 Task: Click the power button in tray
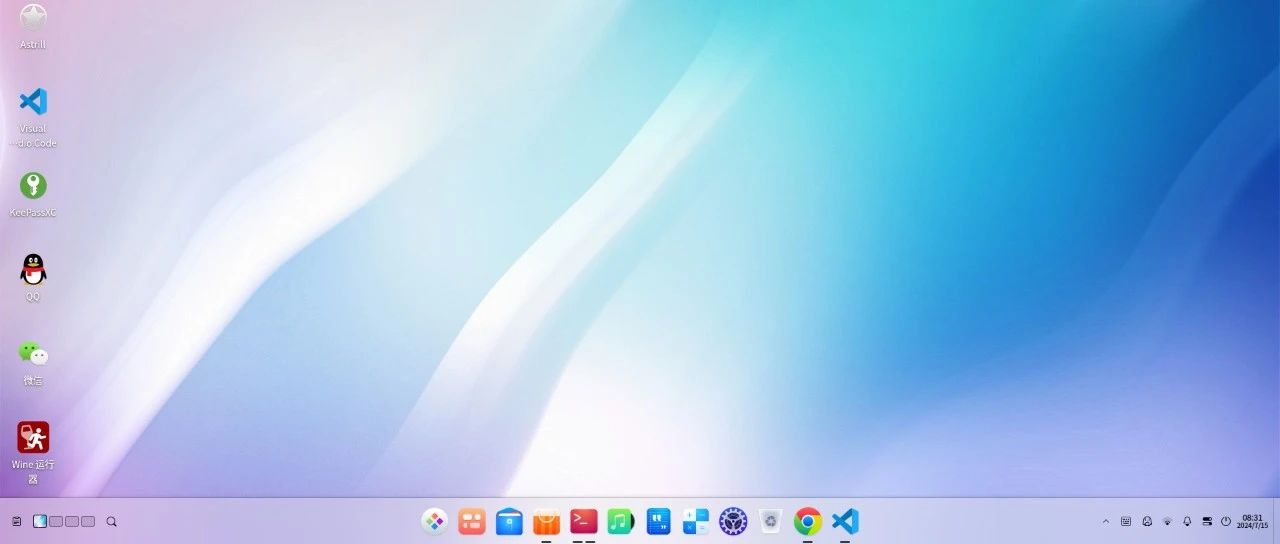[x=1226, y=521]
